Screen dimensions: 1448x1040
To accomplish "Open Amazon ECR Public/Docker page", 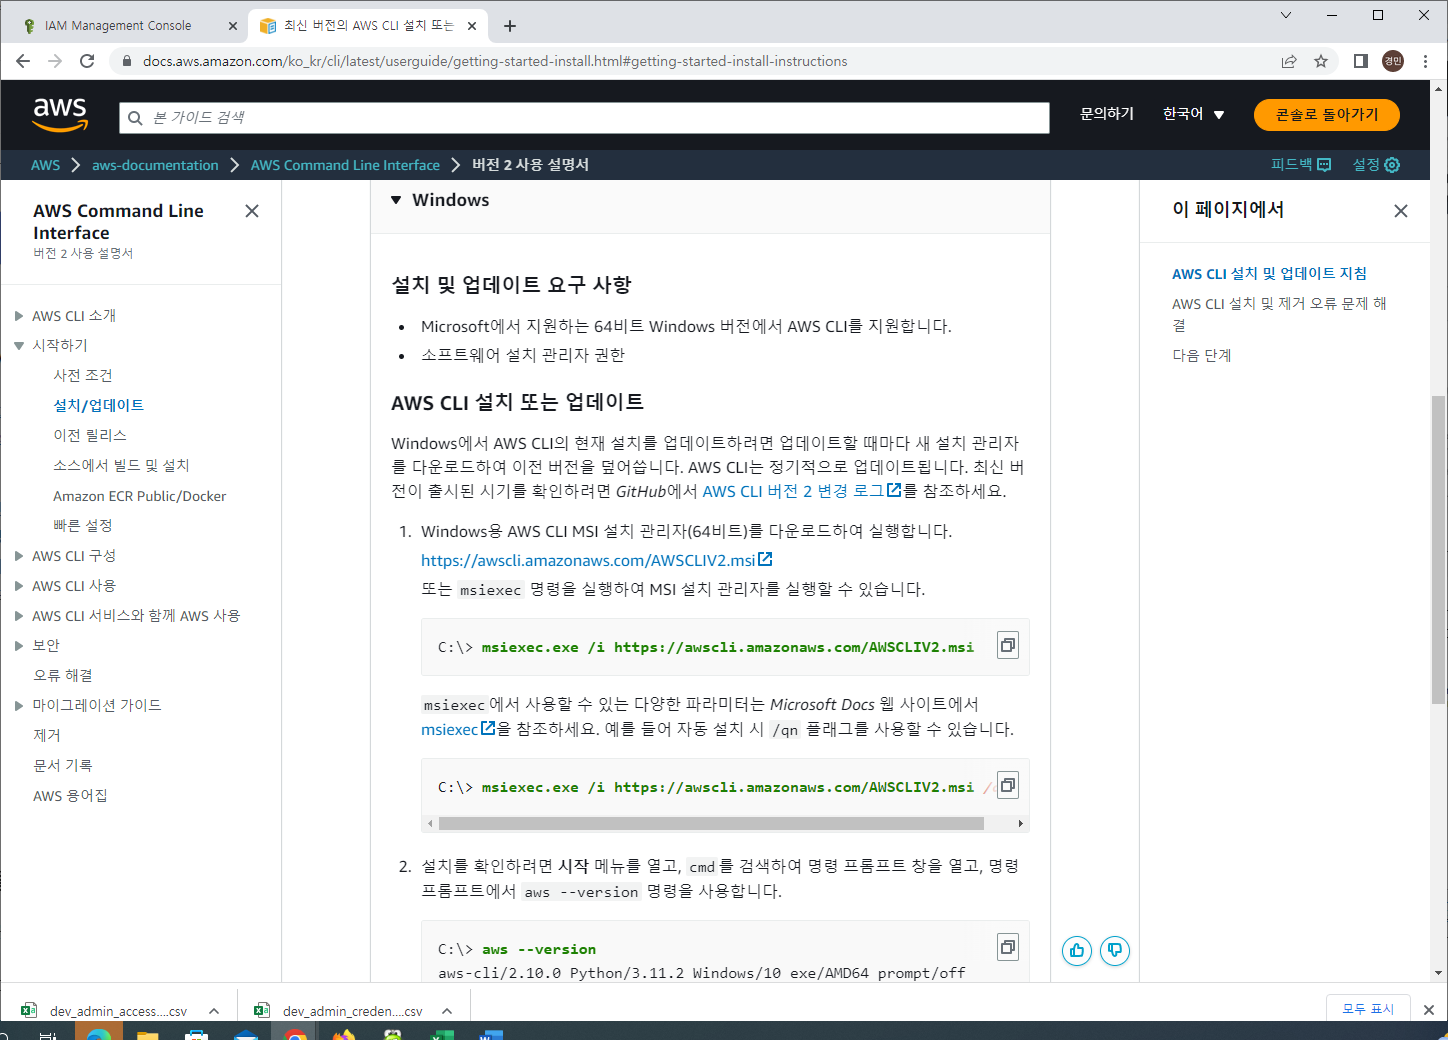I will 140,496.
